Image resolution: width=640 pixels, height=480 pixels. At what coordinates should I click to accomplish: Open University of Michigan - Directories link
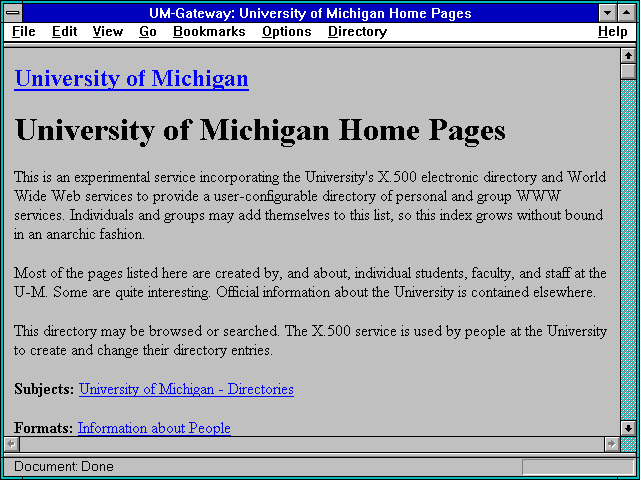(x=186, y=389)
